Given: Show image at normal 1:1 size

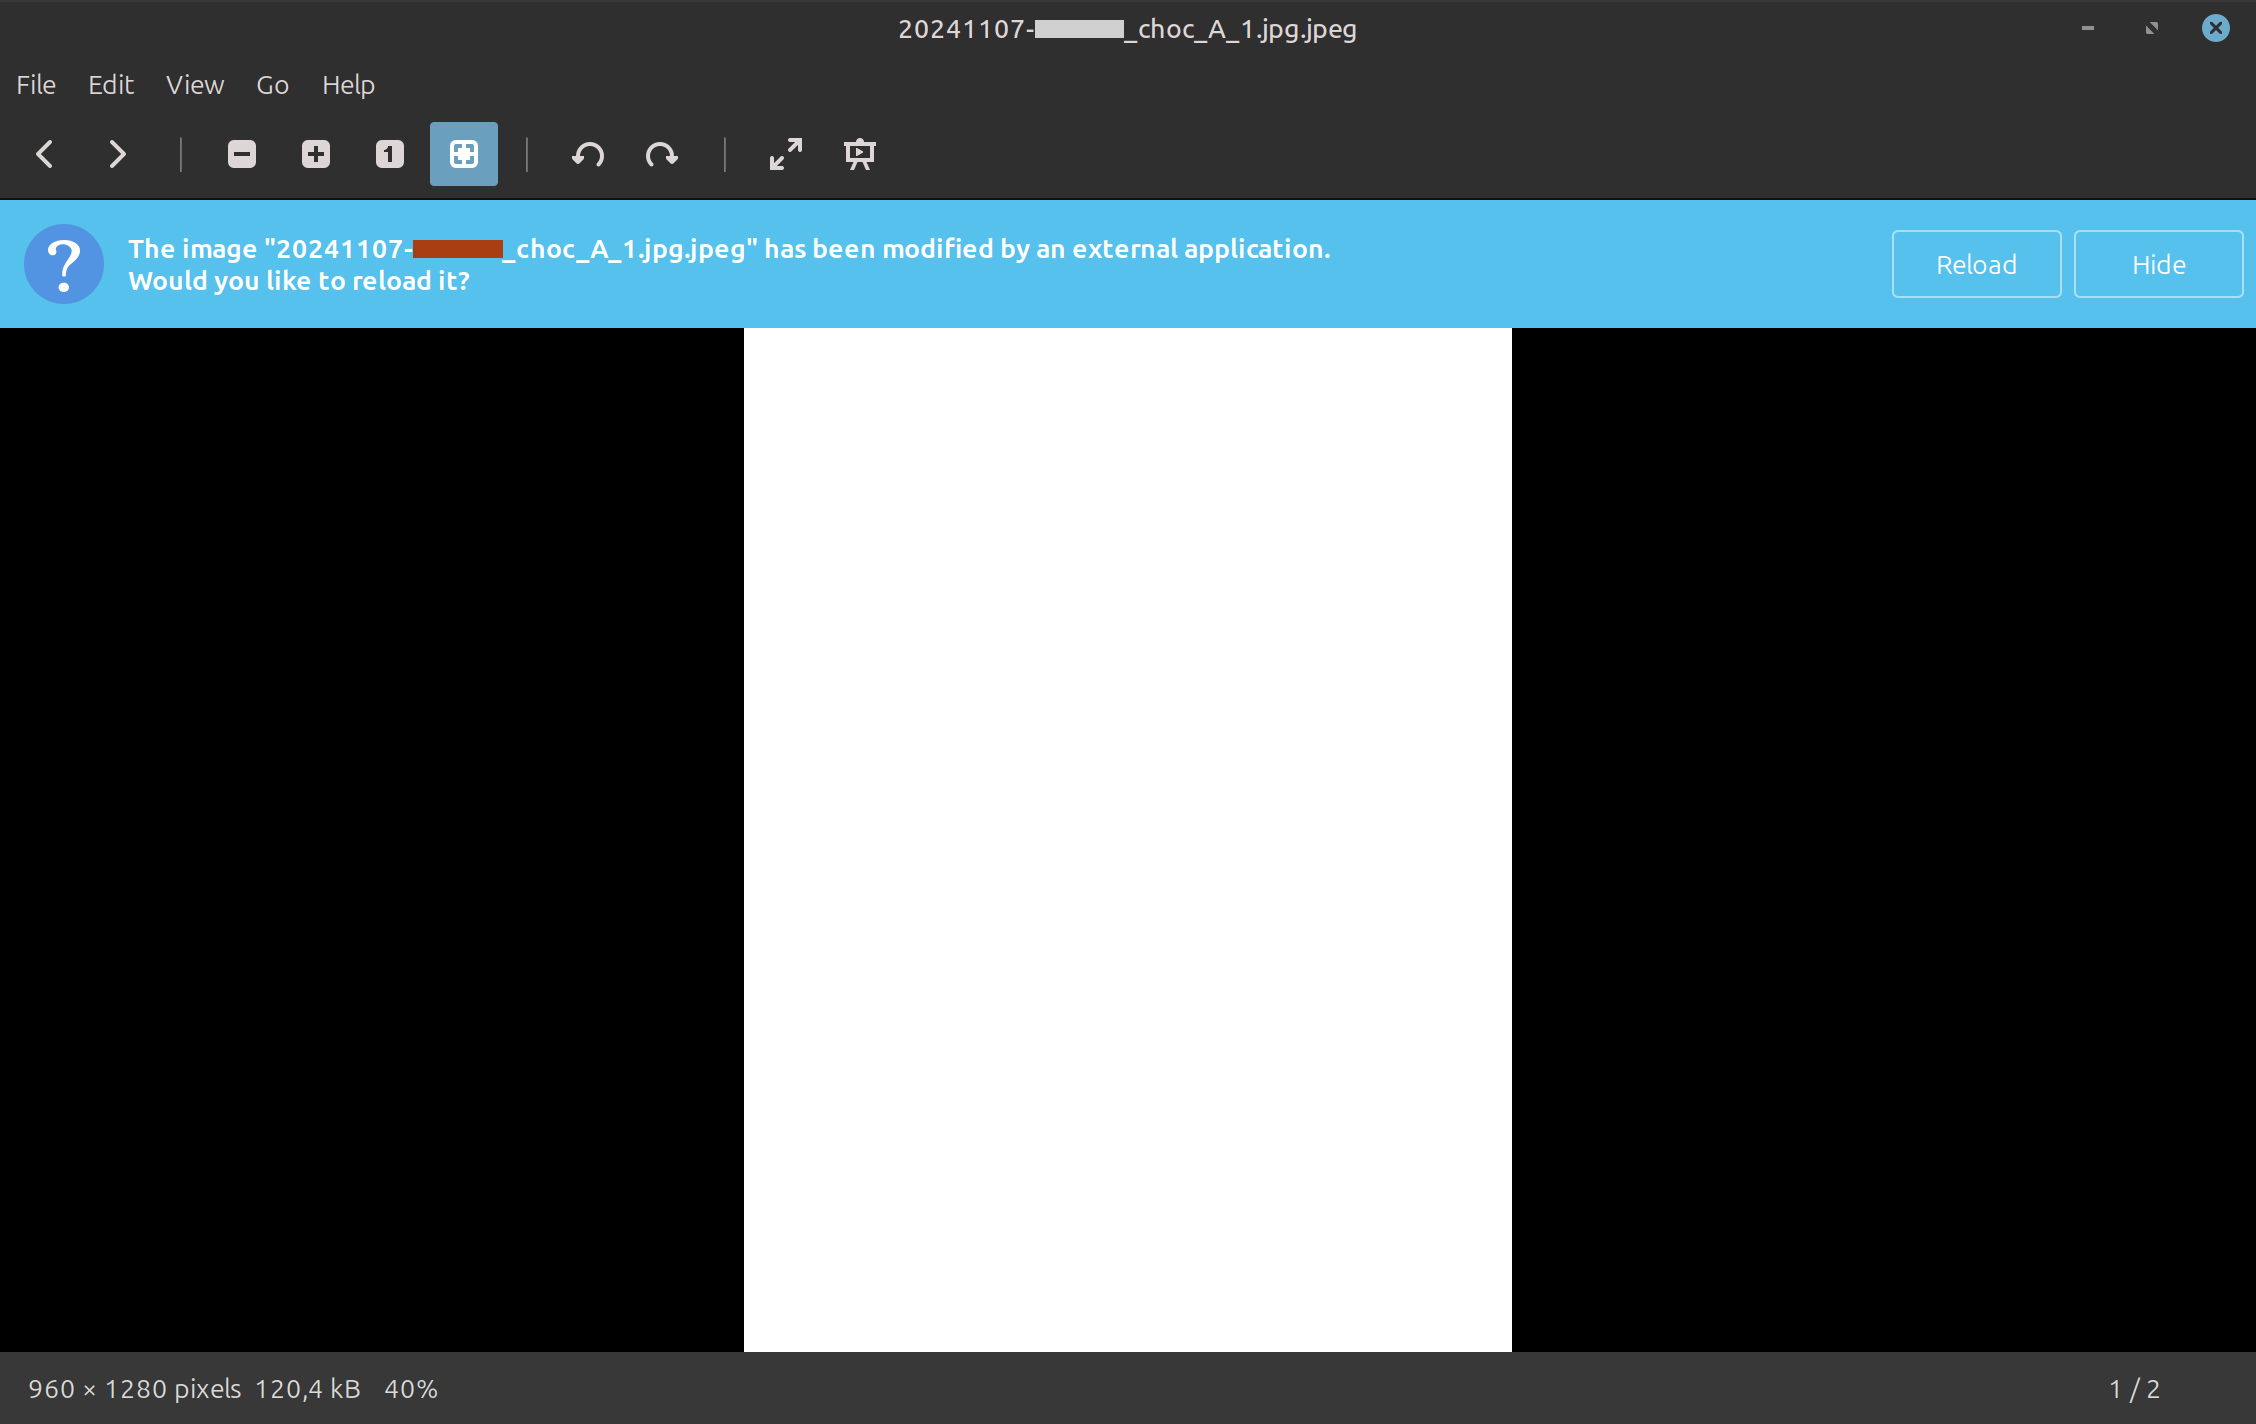Looking at the screenshot, I should point(390,154).
